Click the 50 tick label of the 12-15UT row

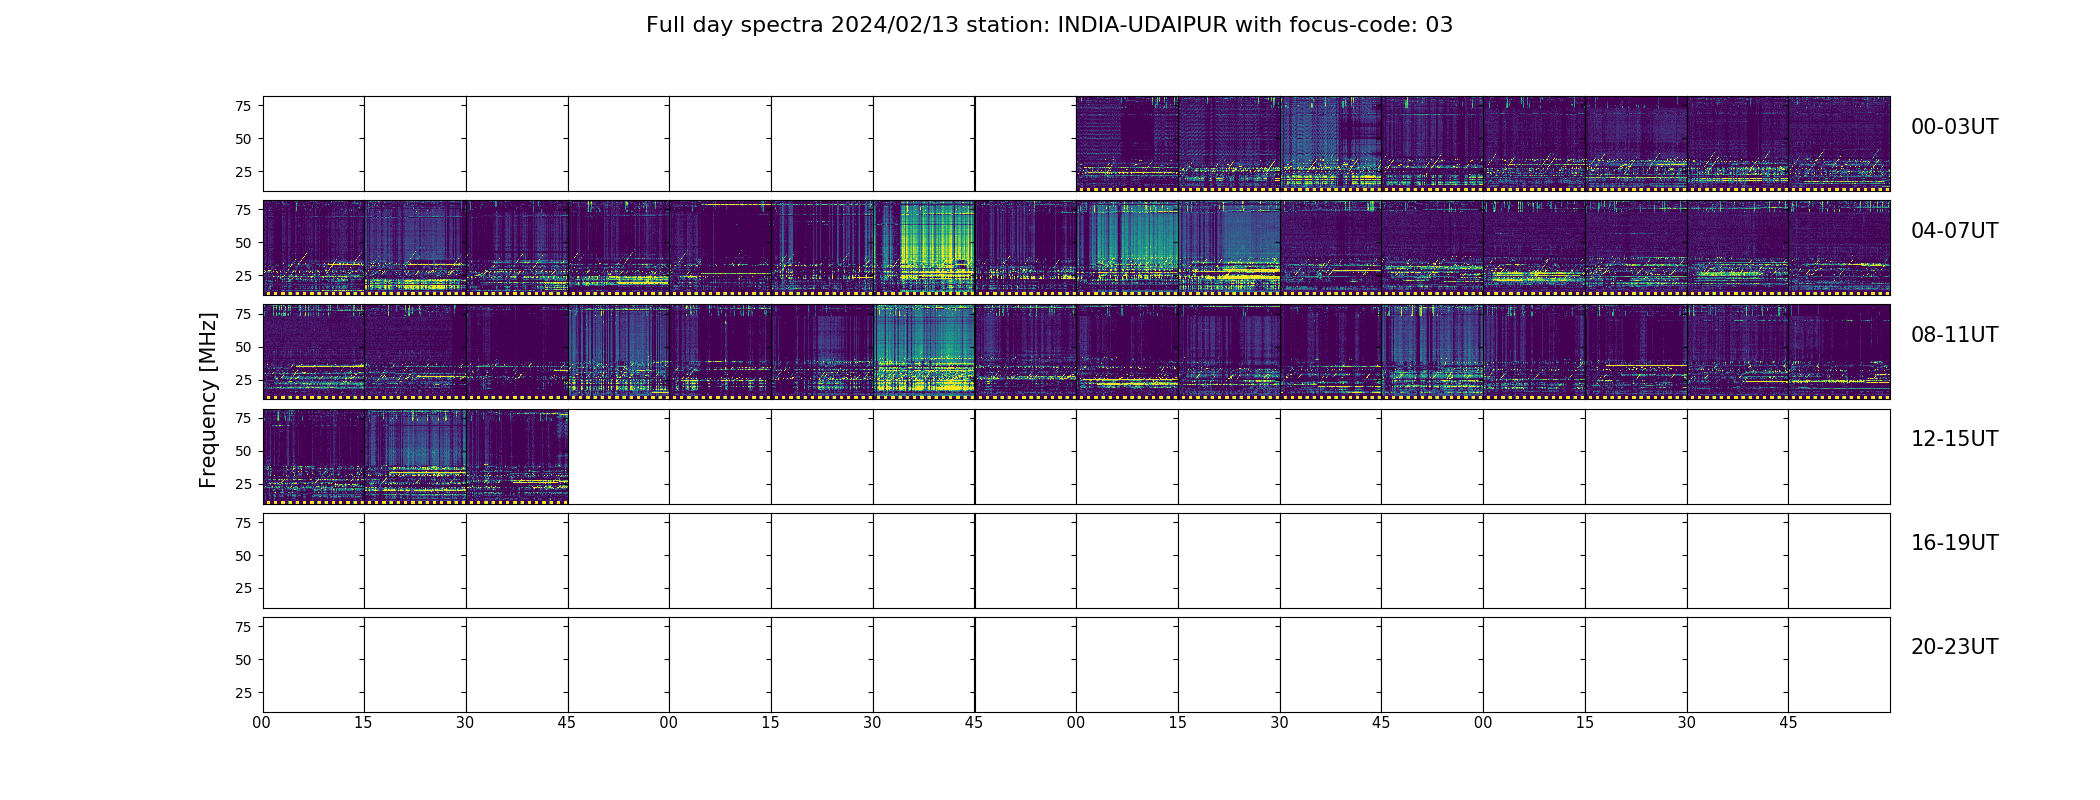coord(243,451)
